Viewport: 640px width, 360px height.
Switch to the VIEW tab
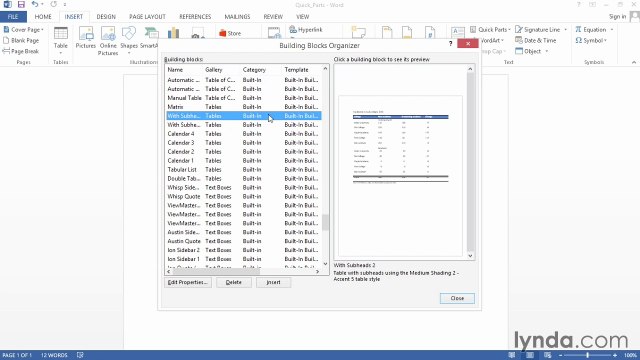point(302,17)
